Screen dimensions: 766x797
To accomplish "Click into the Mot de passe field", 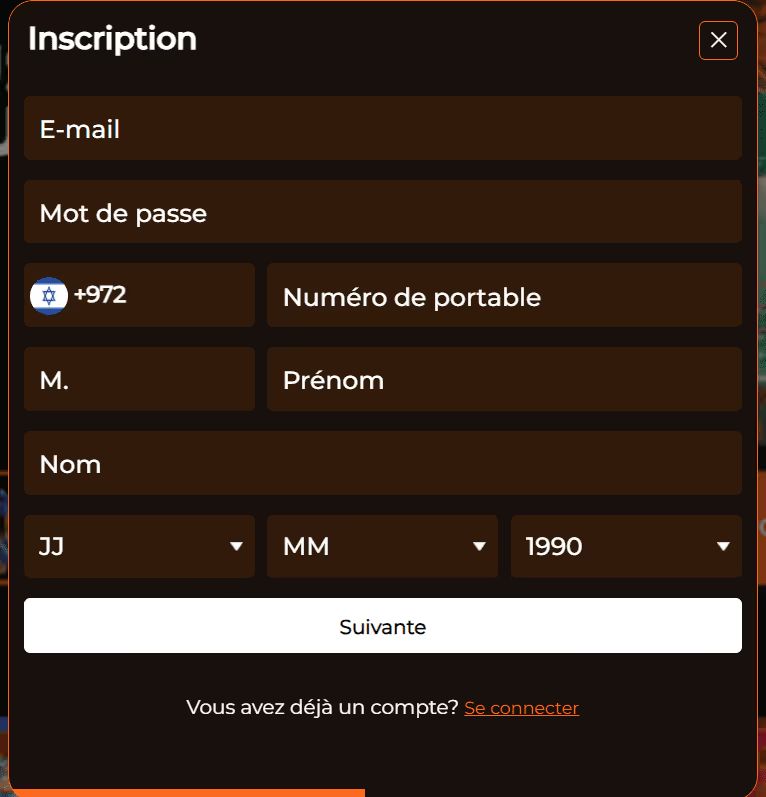I will 382,212.
